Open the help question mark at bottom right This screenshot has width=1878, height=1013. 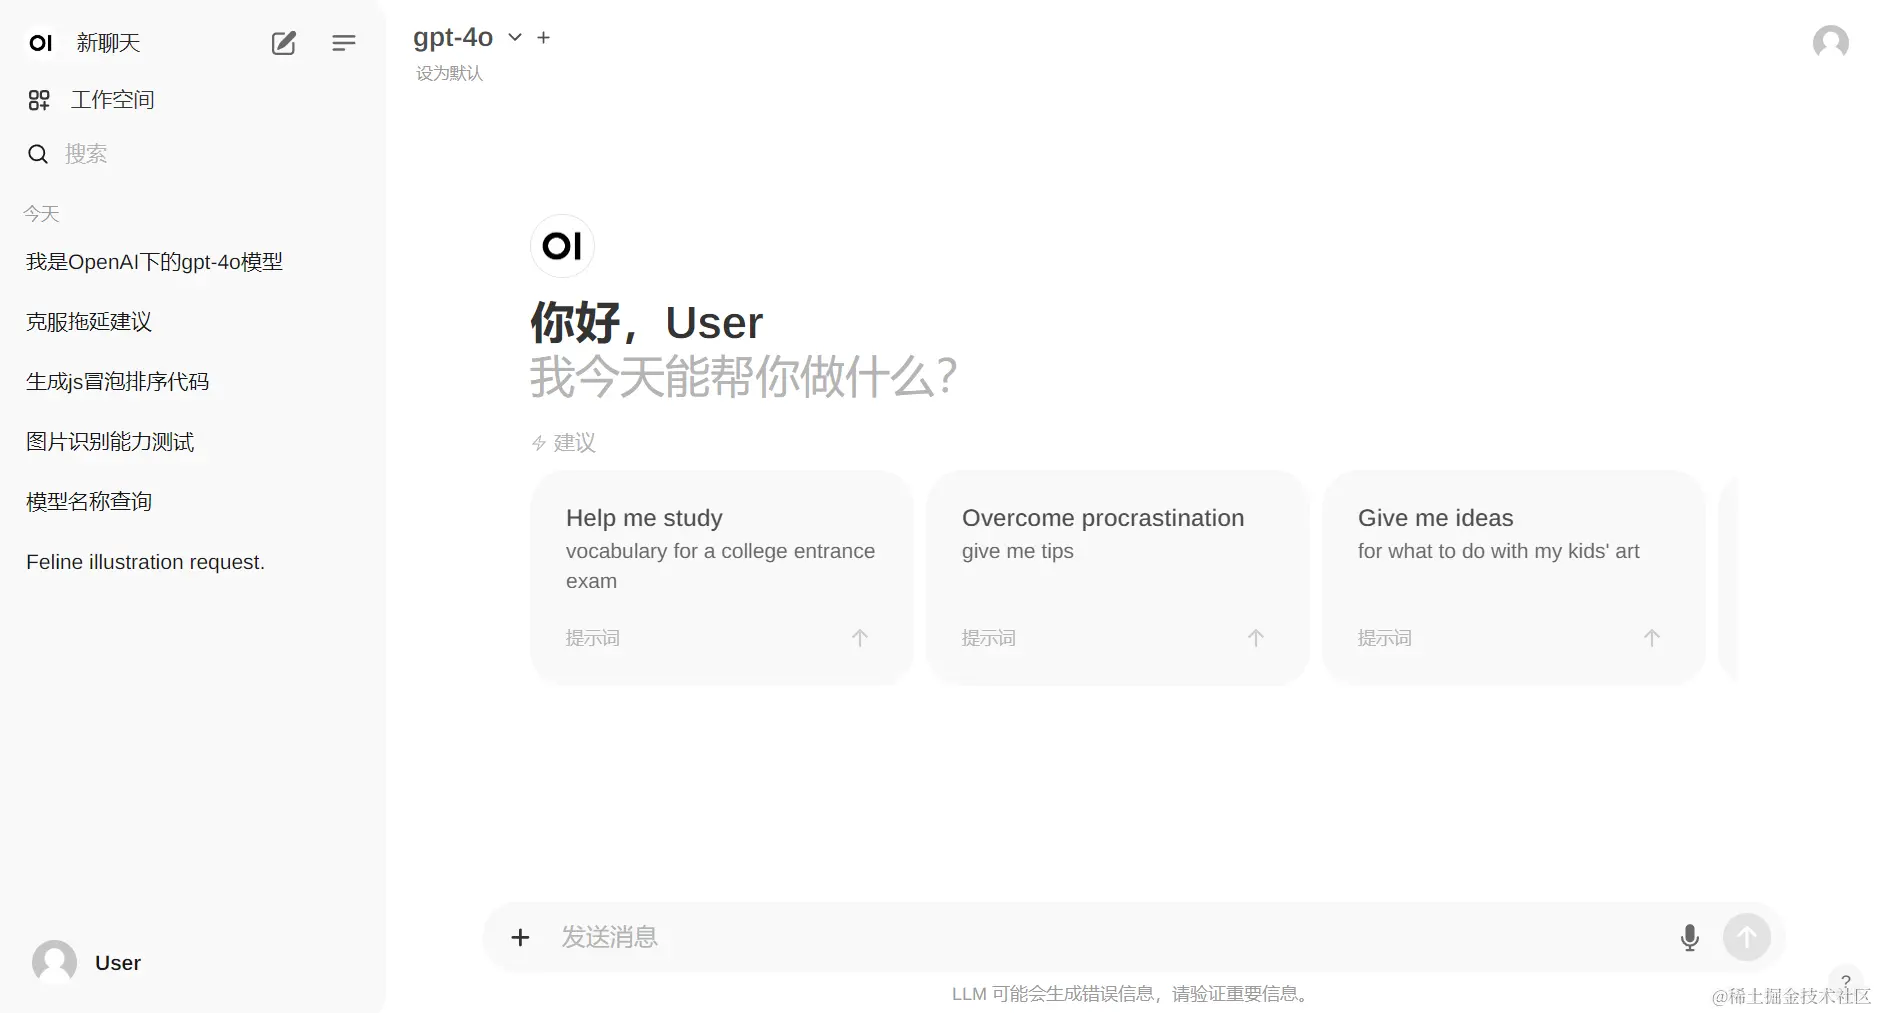point(1846,982)
